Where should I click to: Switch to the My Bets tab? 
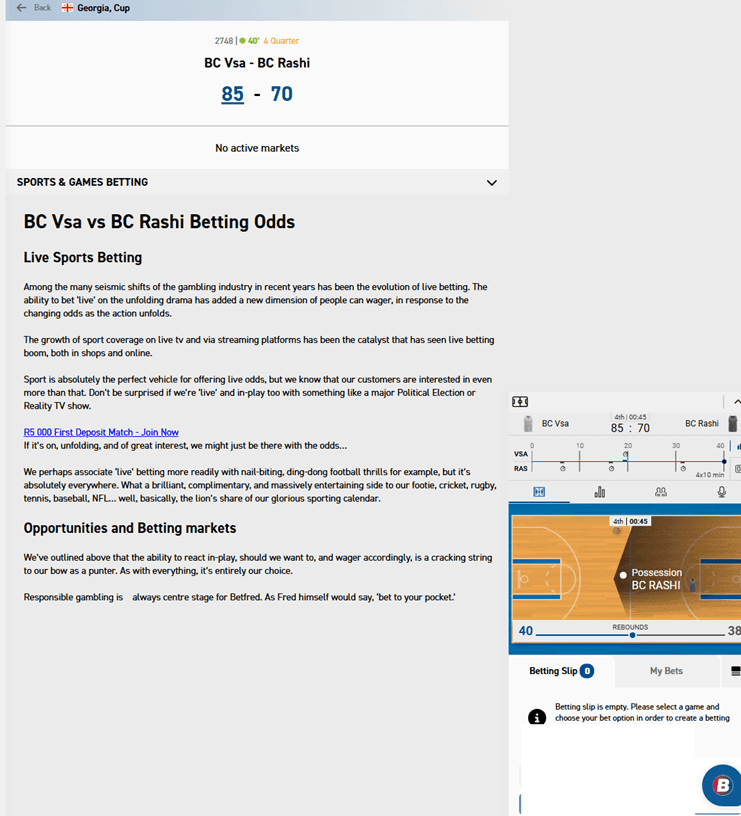point(666,671)
